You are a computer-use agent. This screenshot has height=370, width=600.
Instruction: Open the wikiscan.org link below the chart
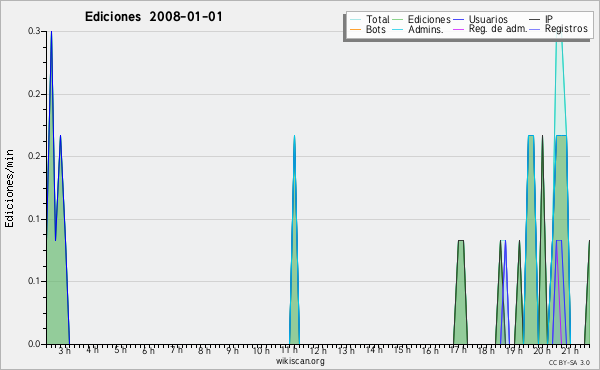pyautogui.click(x=300, y=361)
